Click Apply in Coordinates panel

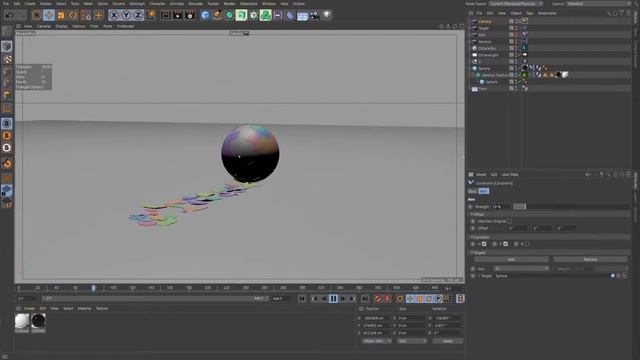pos(448,341)
